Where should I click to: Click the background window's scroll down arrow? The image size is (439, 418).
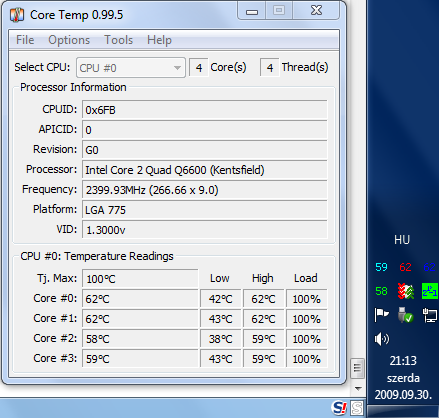(358, 389)
